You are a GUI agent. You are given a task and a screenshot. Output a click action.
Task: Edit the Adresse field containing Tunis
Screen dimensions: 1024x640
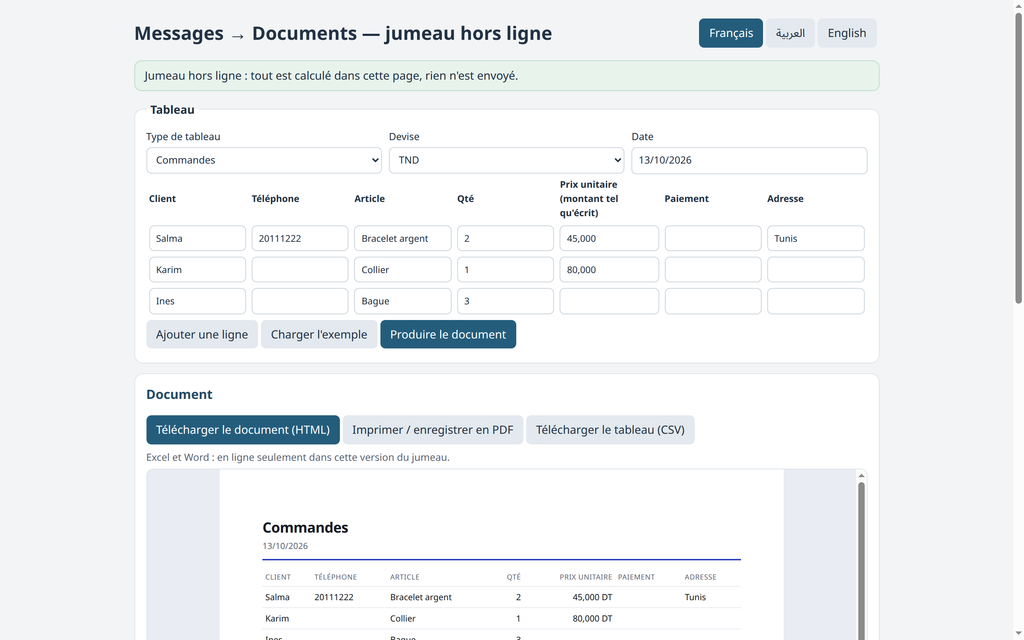(816, 238)
